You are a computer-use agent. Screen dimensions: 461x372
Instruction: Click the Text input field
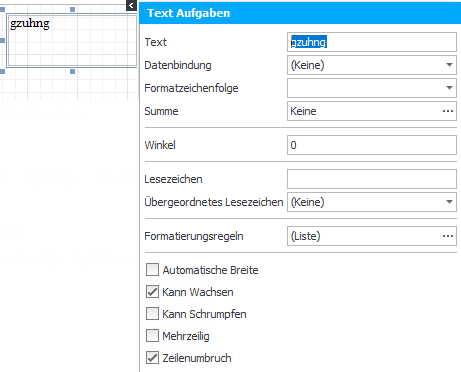(372, 42)
